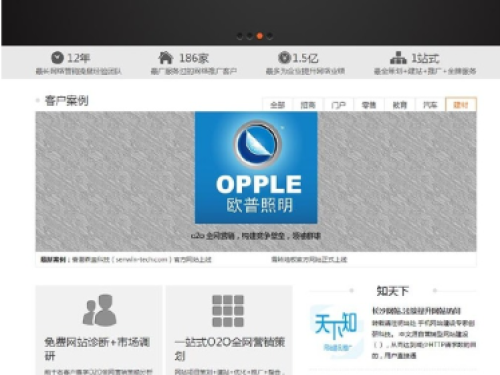Switch to the 教育 case tab

(400, 105)
